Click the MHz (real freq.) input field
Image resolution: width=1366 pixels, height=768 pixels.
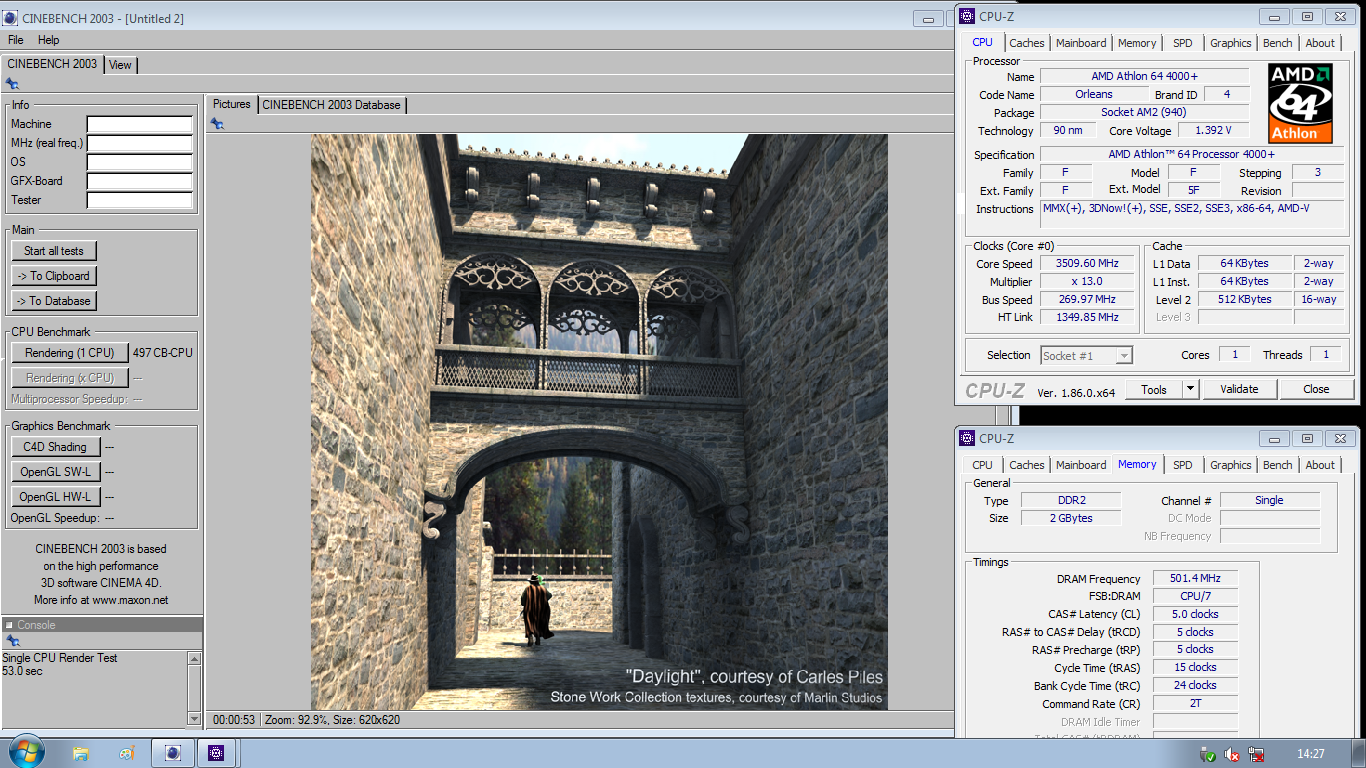[139, 143]
